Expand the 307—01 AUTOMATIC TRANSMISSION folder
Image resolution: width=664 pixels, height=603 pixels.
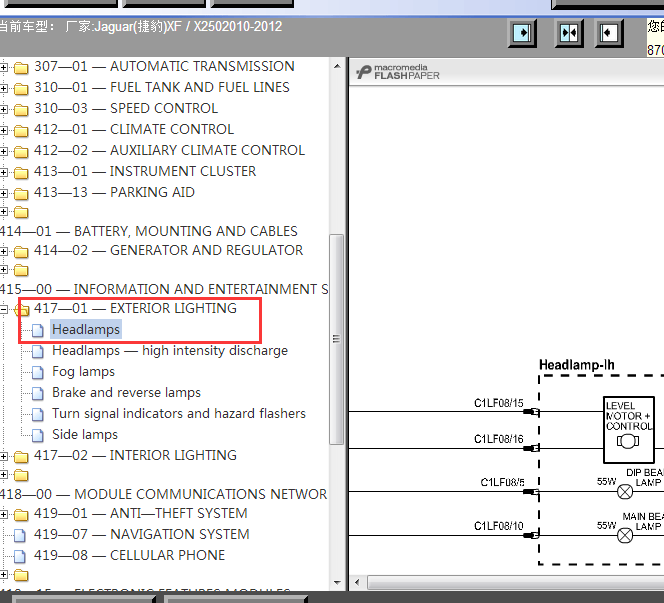3,67
